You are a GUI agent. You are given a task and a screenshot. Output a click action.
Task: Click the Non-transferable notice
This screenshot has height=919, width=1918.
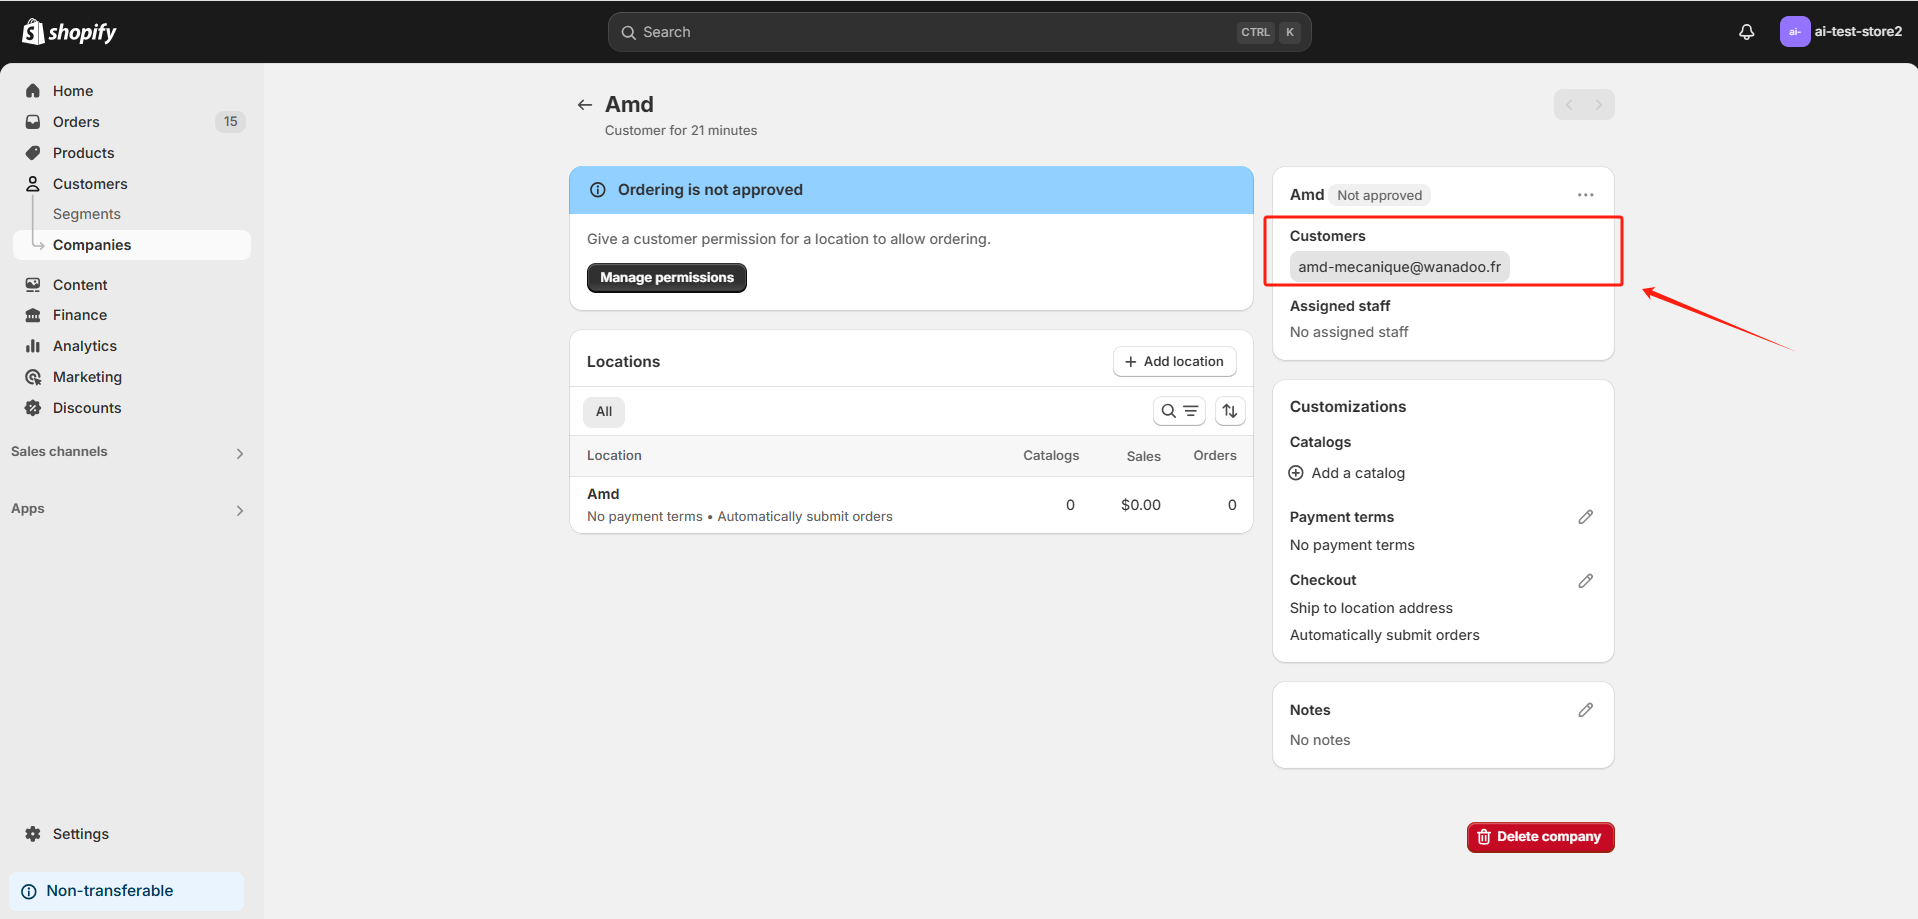126,891
